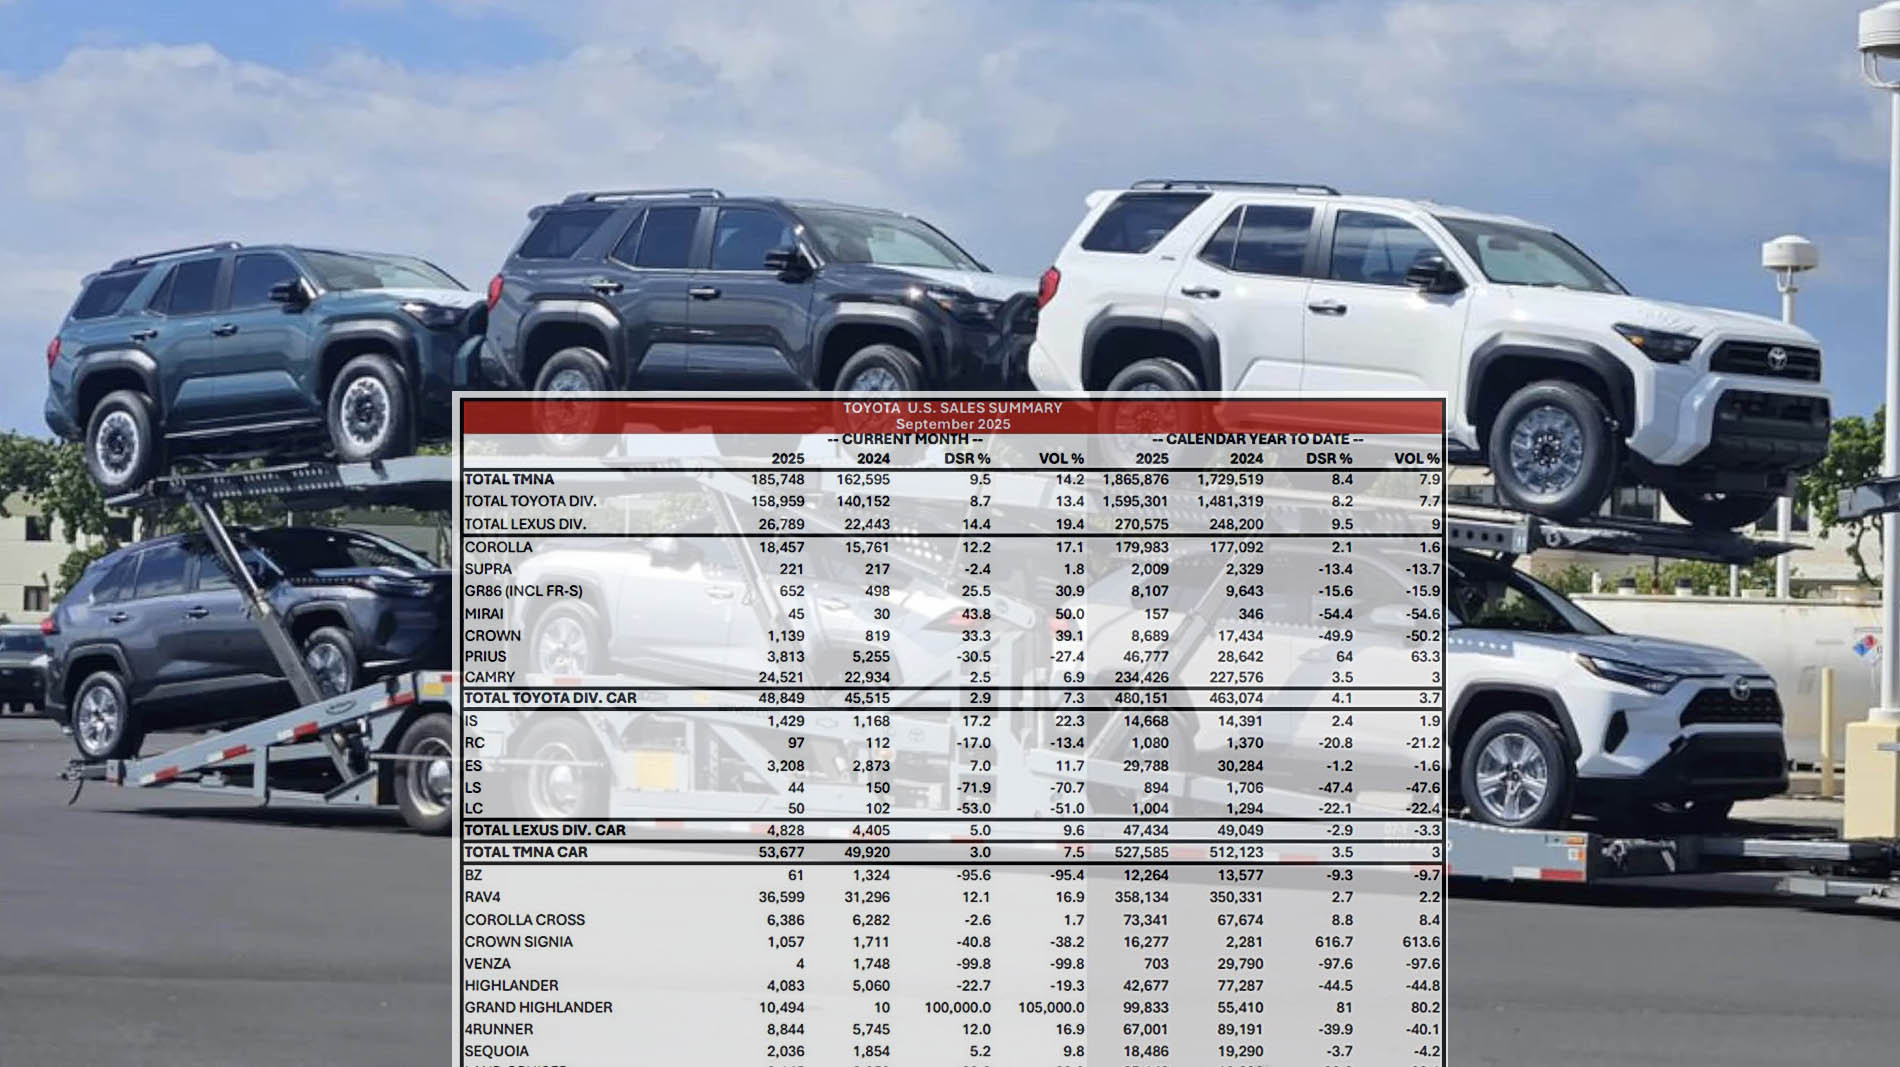Click the 2025 column header
This screenshot has height=1067, width=1900.
(790, 460)
